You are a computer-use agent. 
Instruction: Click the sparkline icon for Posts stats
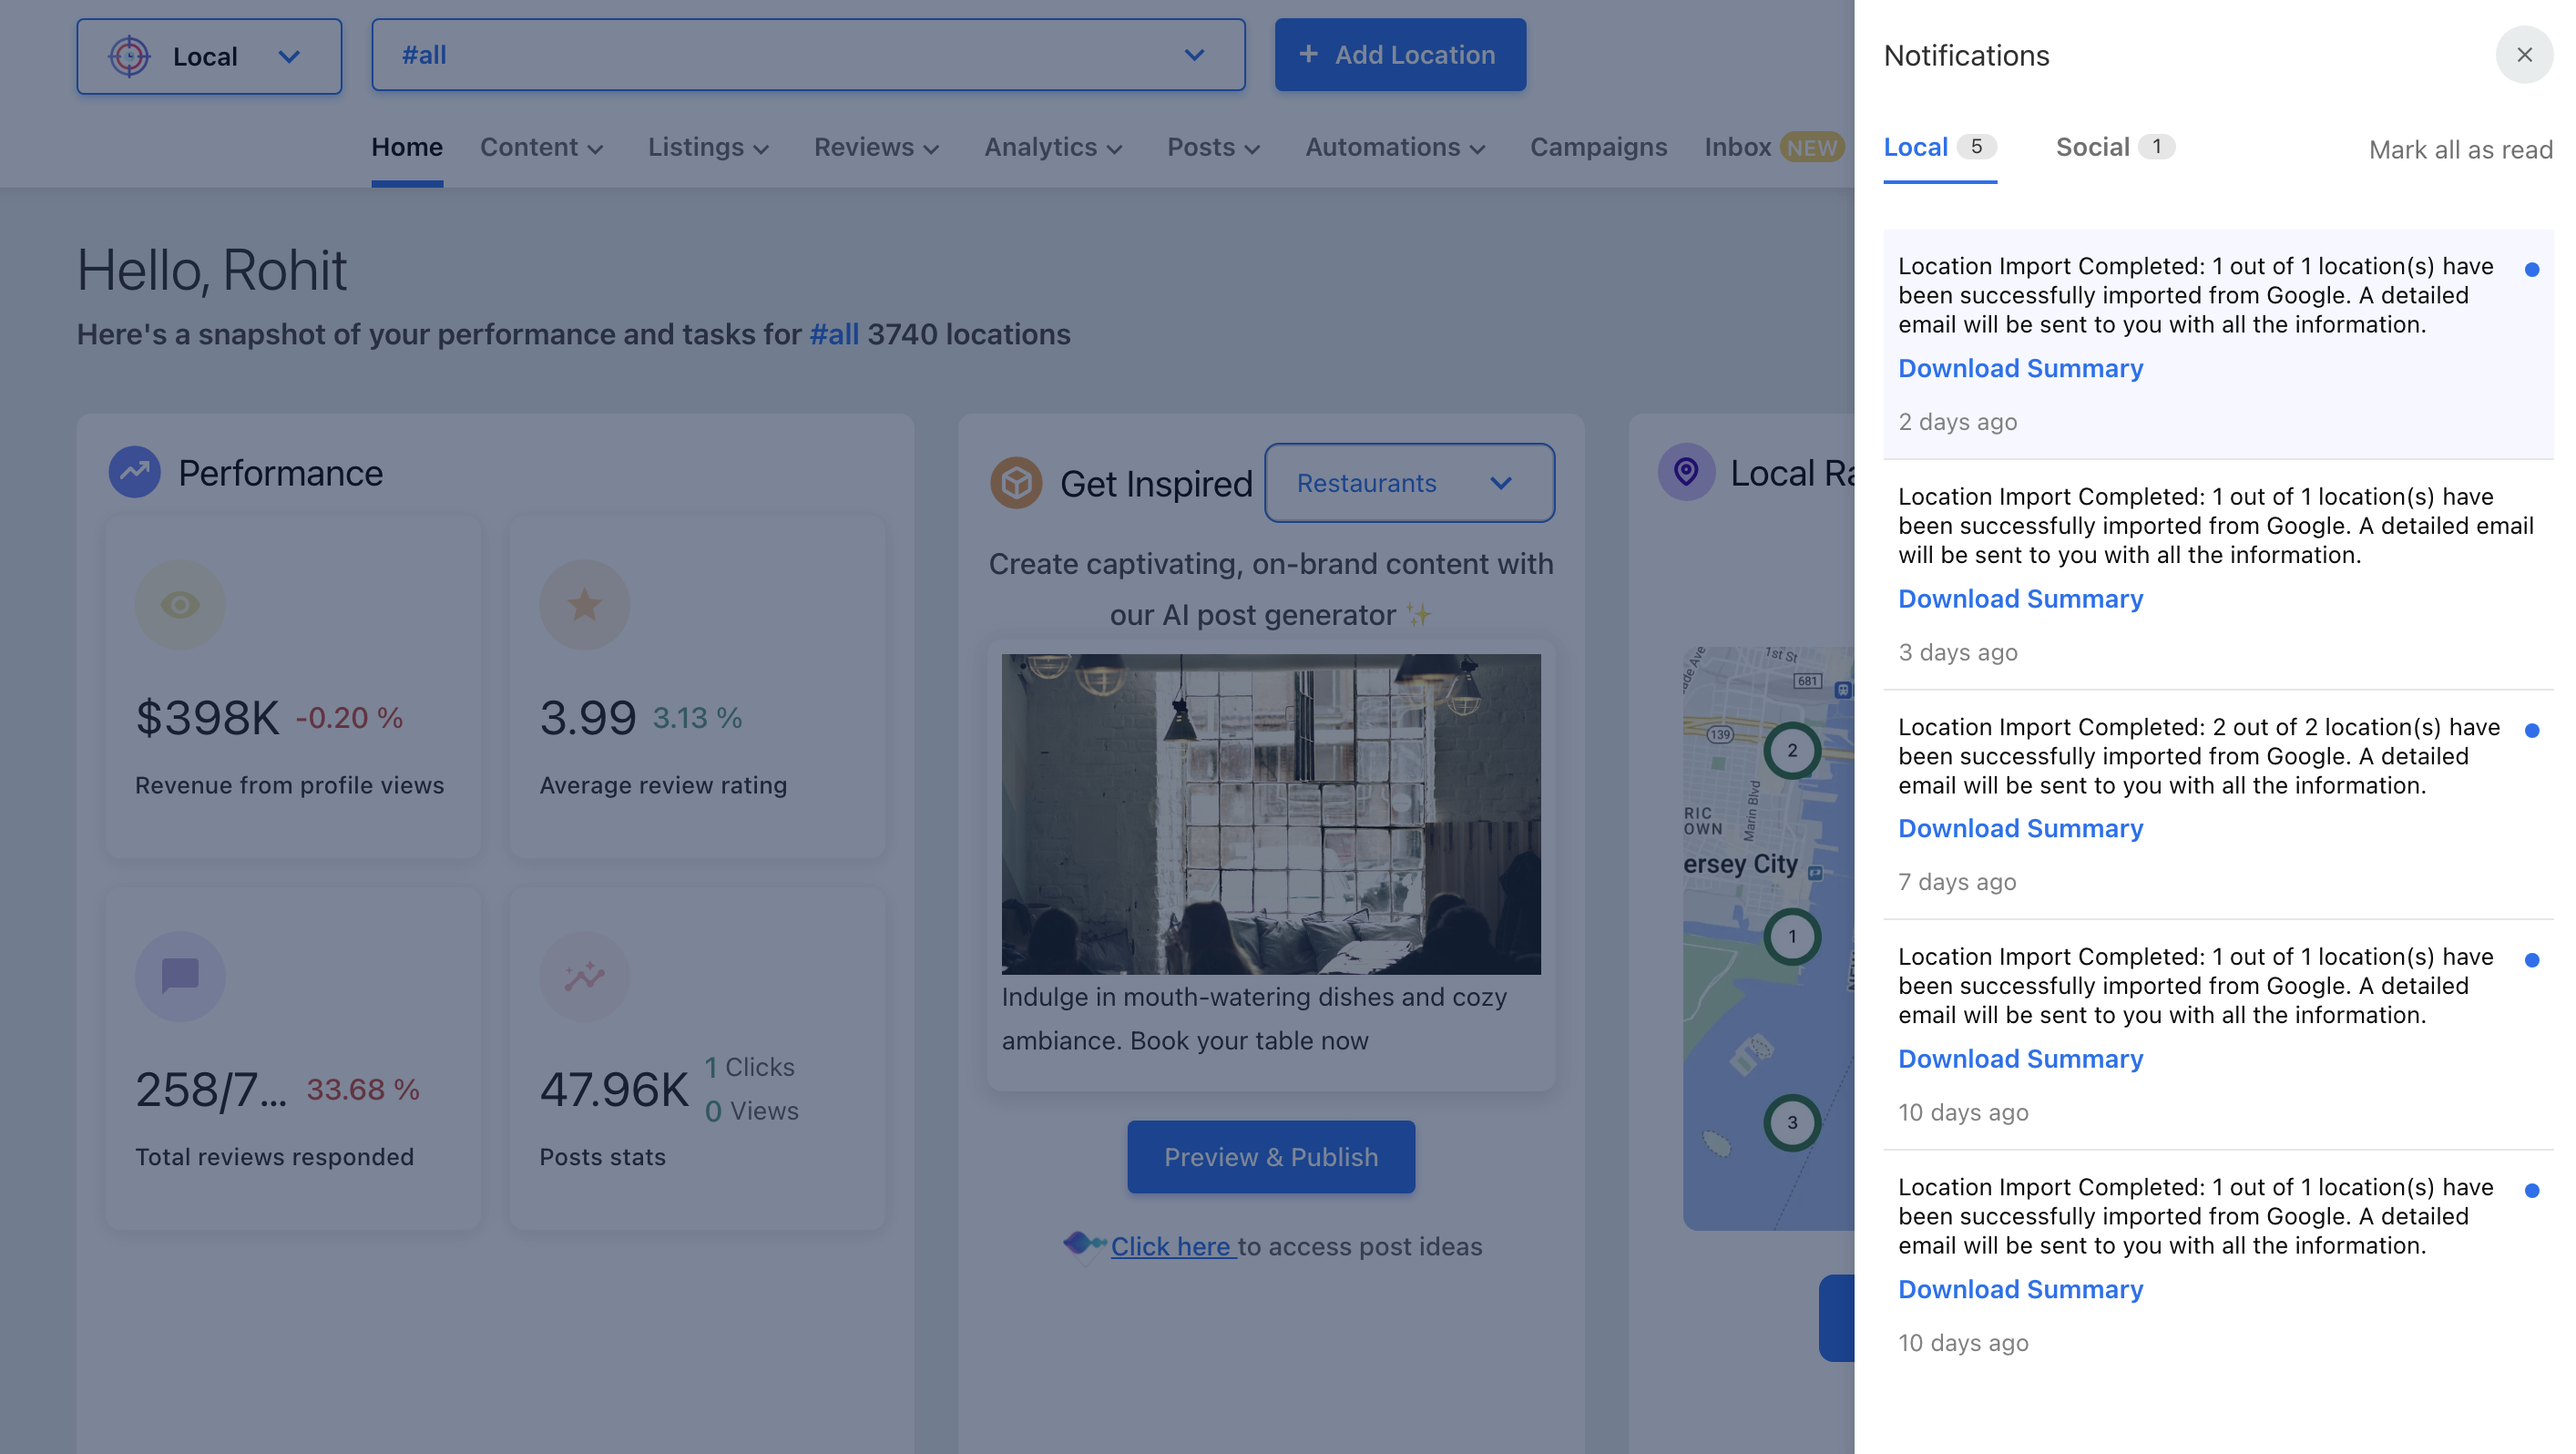[584, 975]
